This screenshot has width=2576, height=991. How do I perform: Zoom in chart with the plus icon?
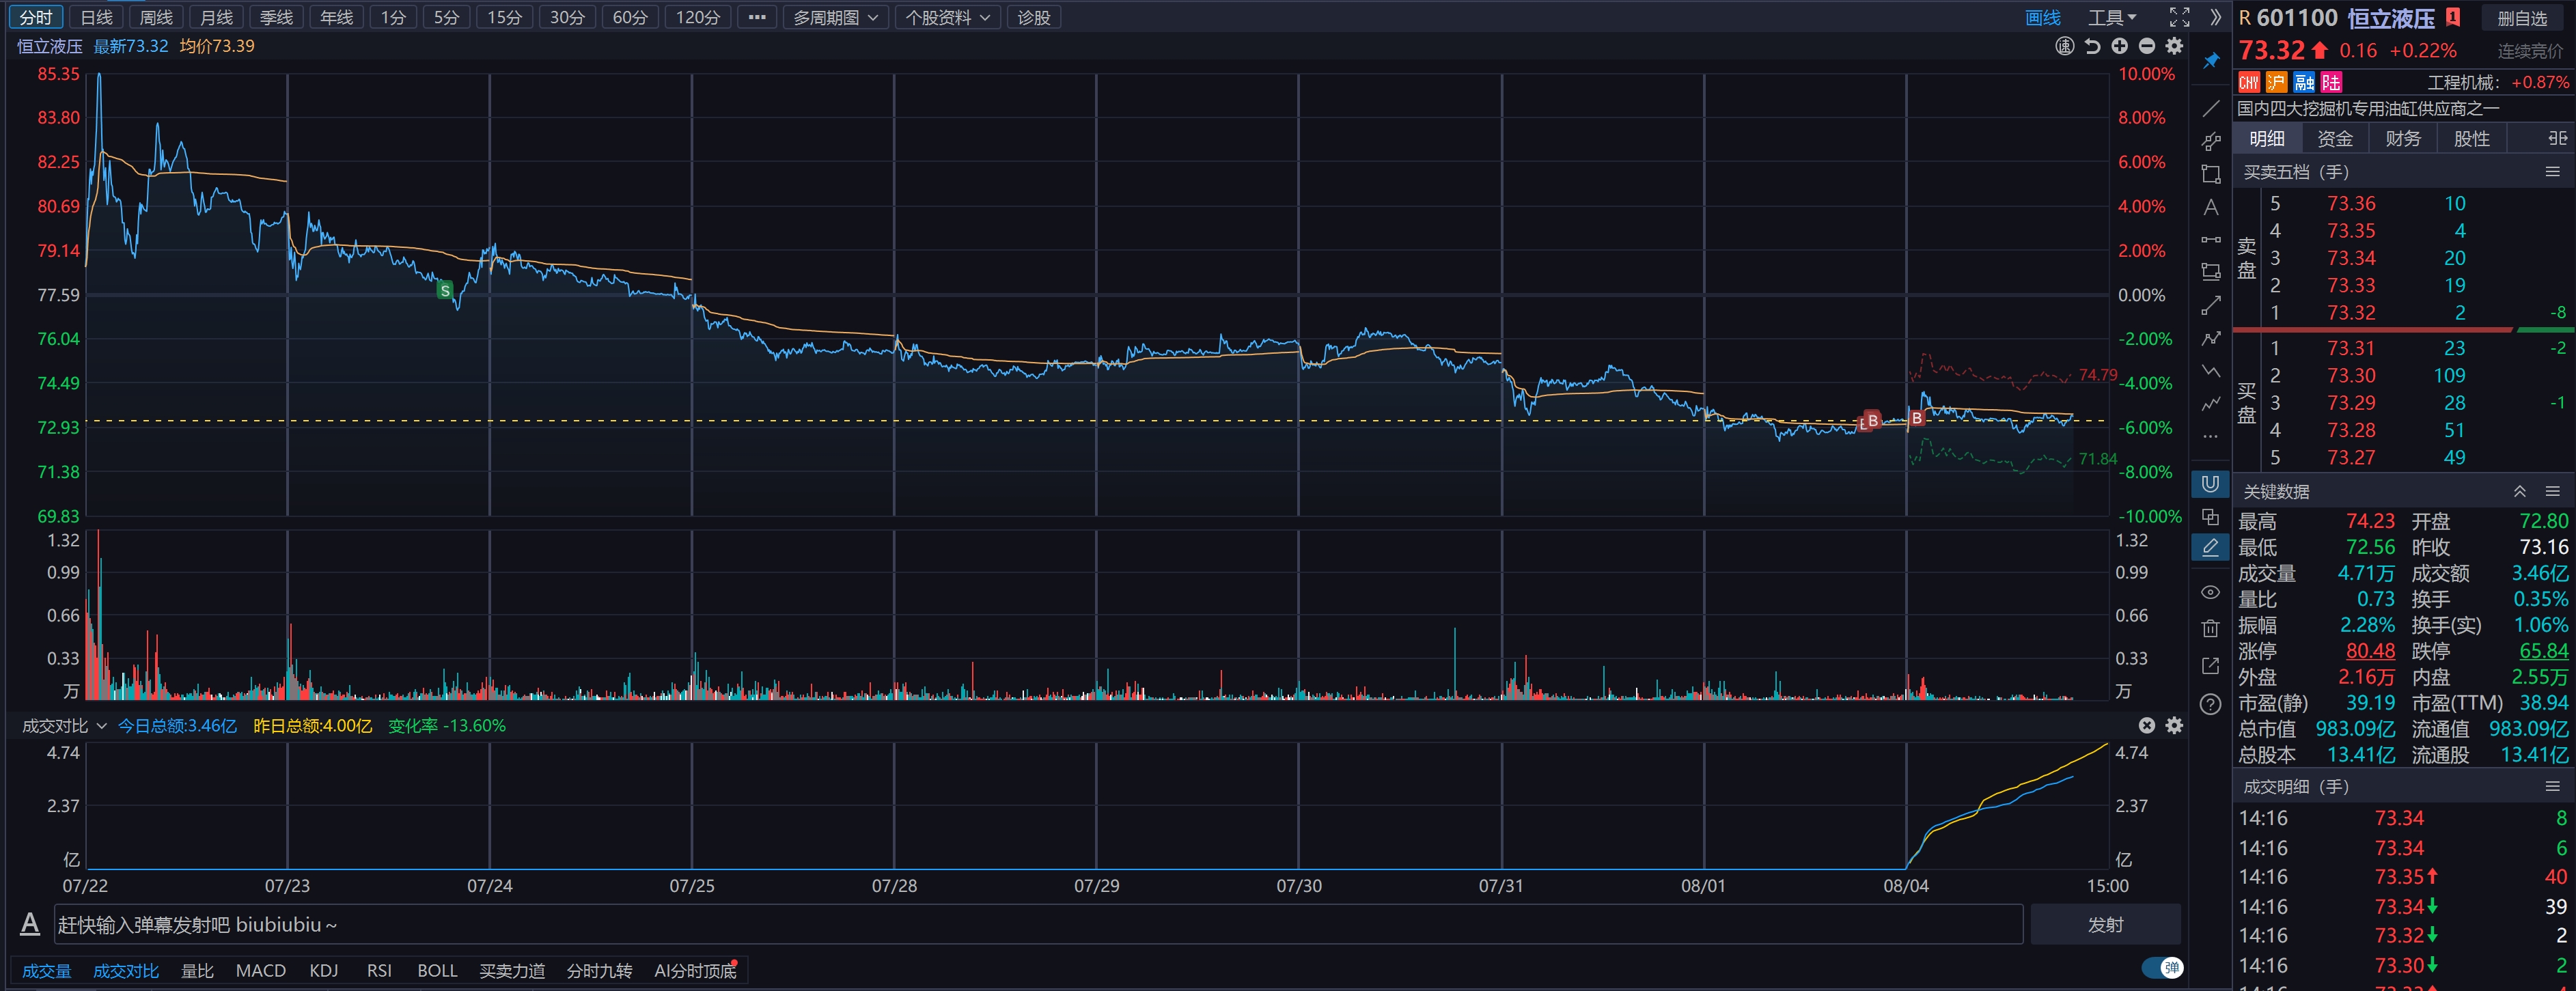(x=2120, y=46)
